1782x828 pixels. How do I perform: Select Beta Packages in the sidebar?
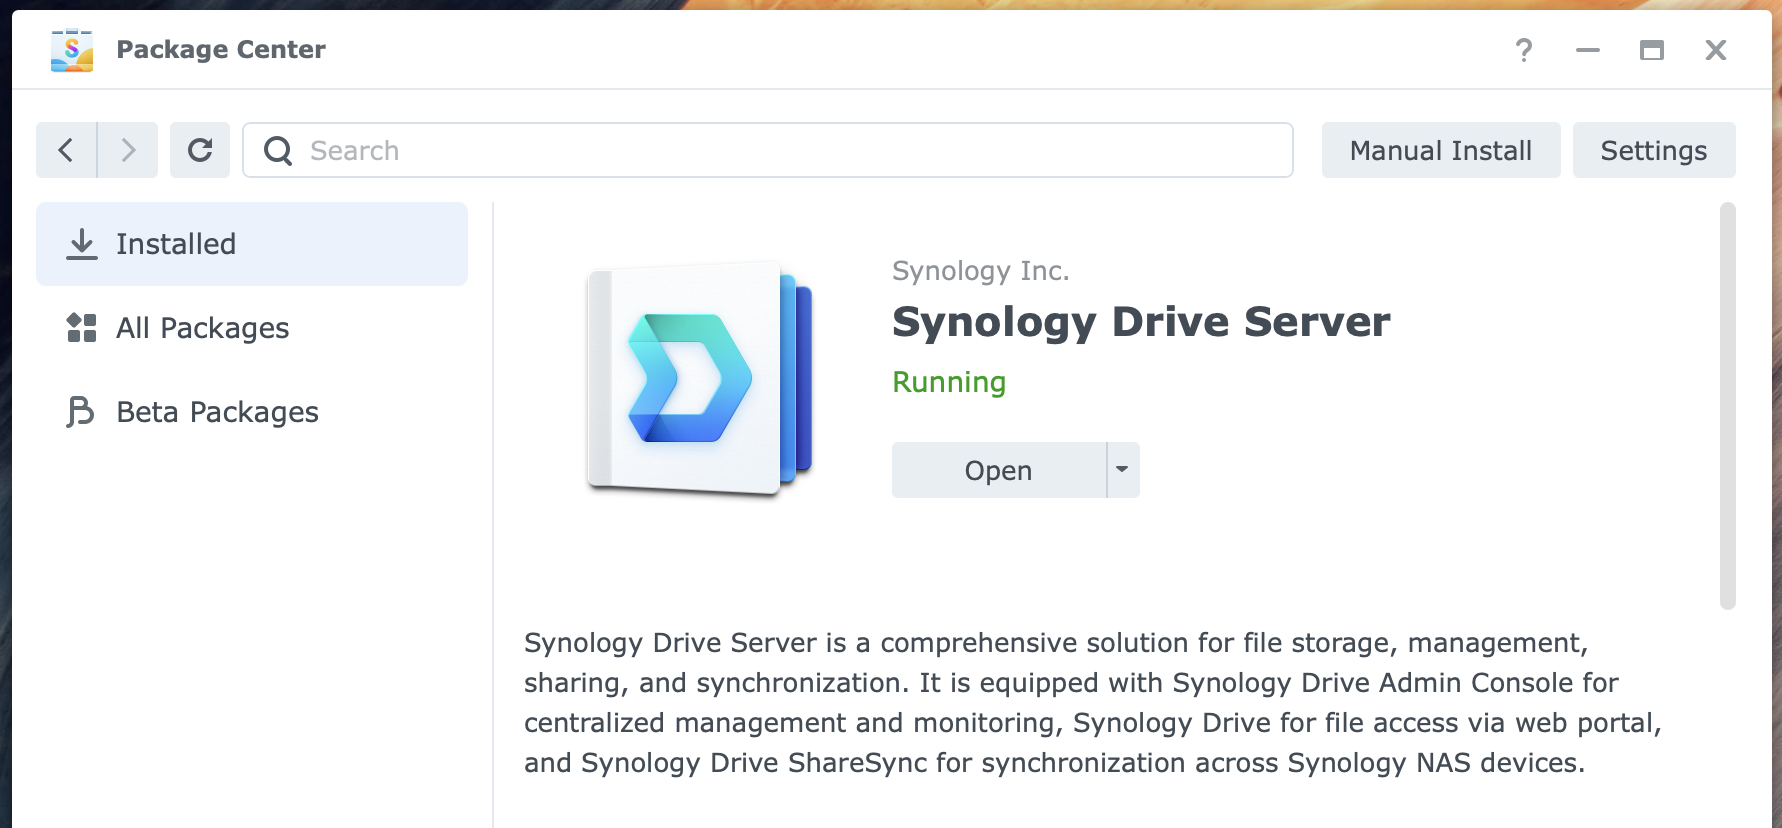(252, 412)
